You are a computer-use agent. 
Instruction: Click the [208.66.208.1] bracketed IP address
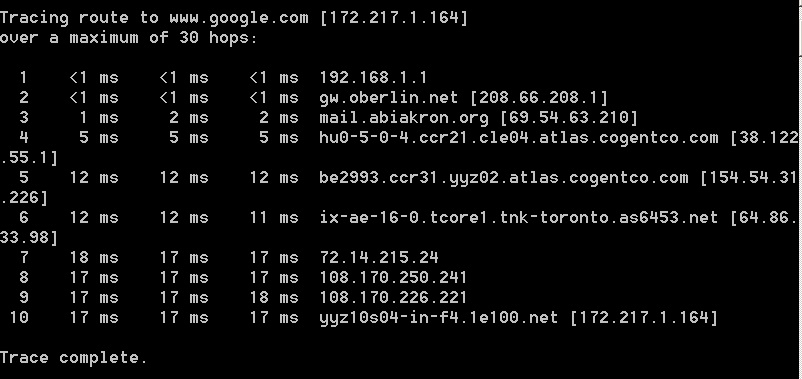(x=539, y=98)
